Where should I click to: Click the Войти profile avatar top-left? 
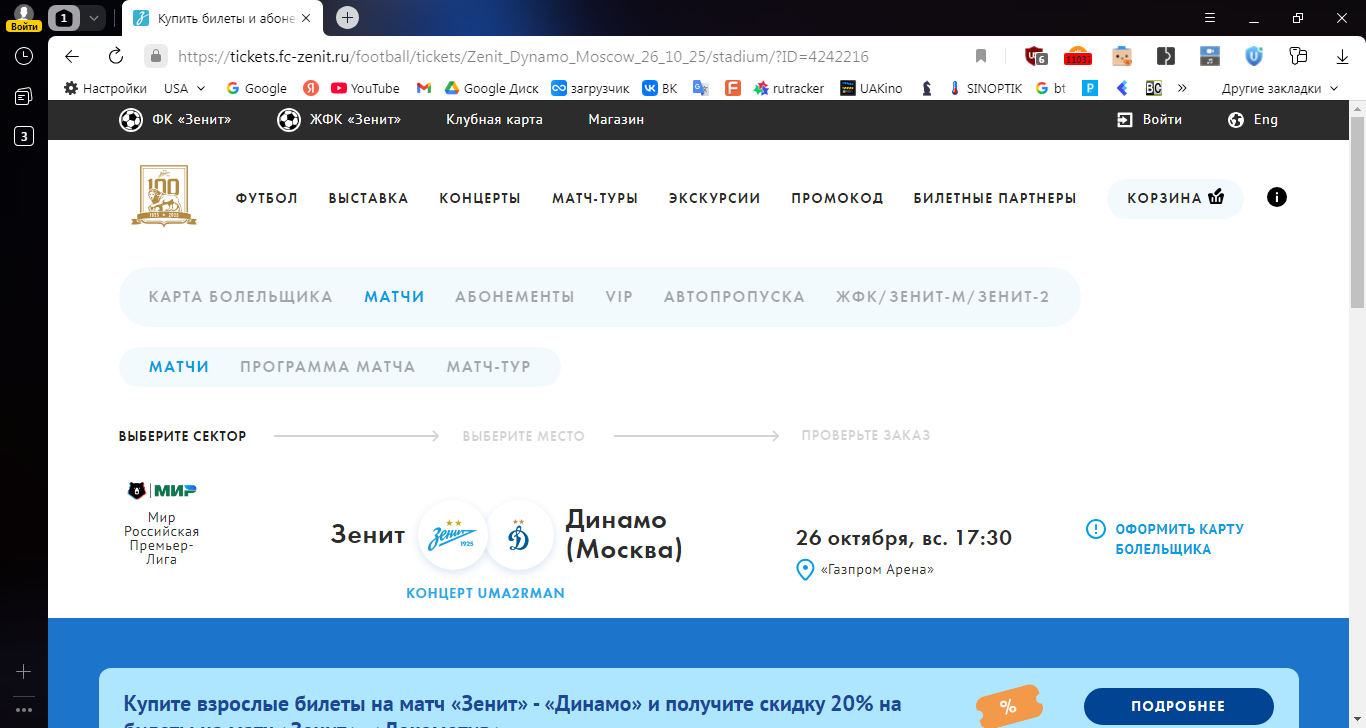24,17
